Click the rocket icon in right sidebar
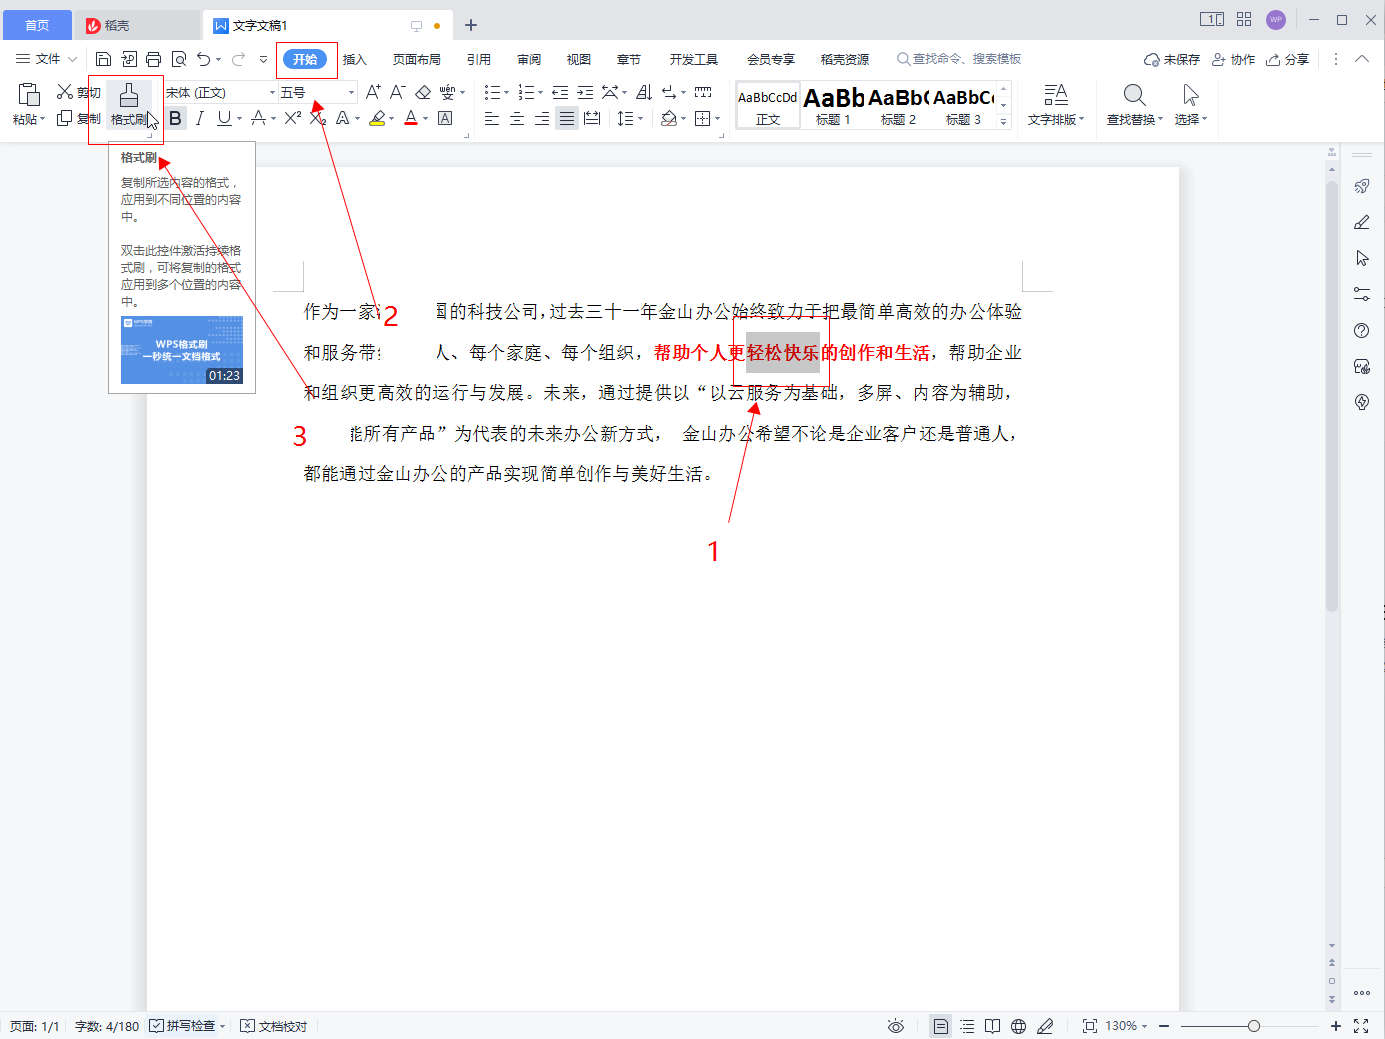Screen dimensions: 1385x1039 click(1362, 186)
